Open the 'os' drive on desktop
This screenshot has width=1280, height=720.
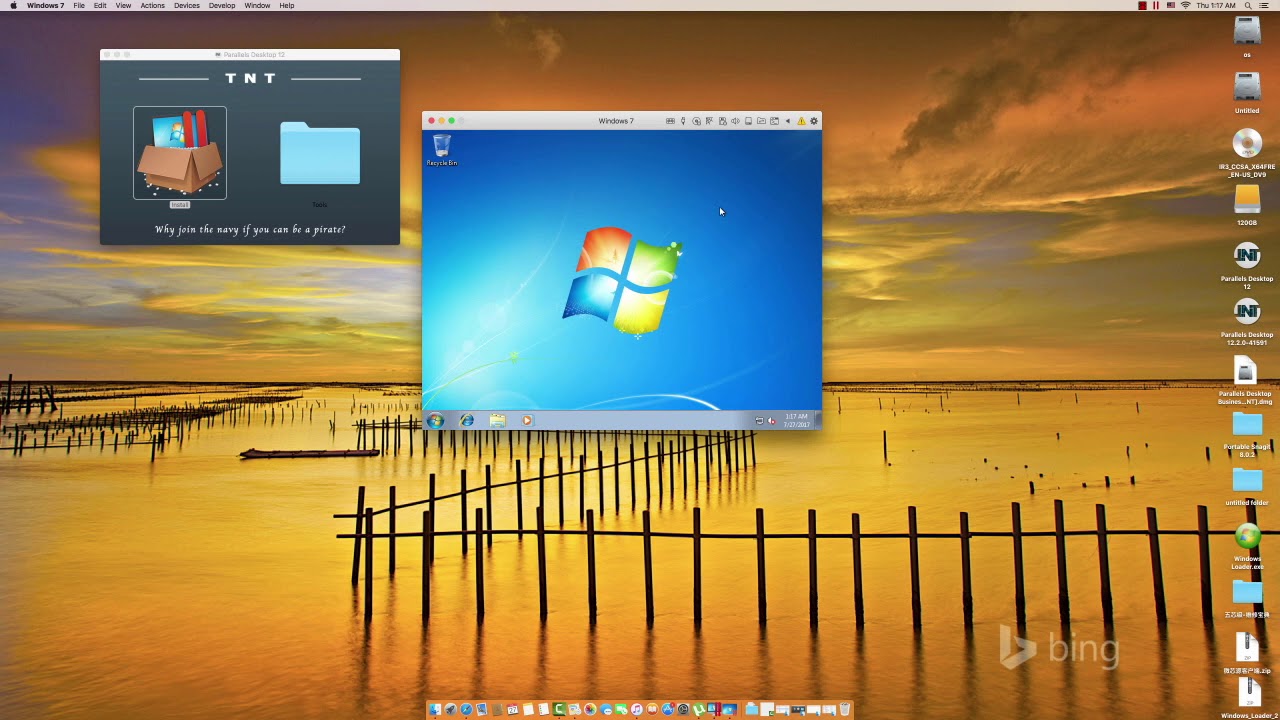tap(1247, 32)
